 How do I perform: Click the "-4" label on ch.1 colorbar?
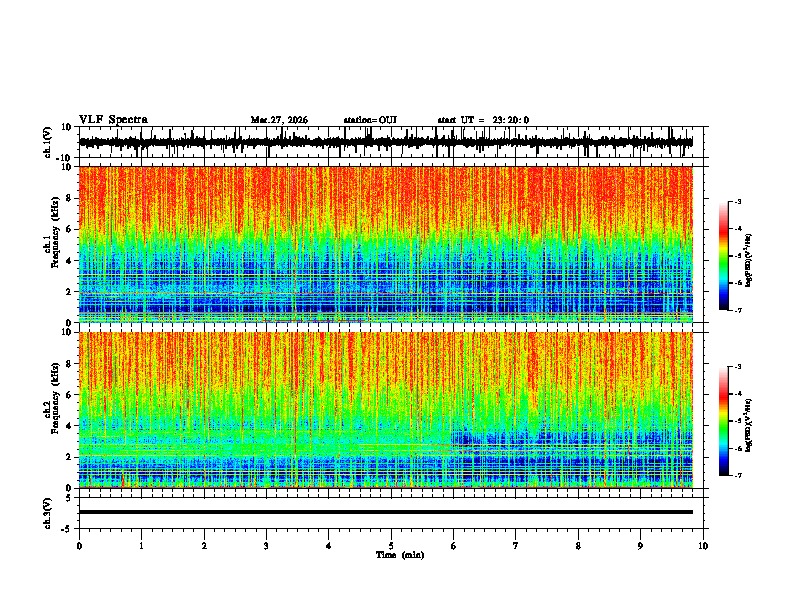click(738, 229)
